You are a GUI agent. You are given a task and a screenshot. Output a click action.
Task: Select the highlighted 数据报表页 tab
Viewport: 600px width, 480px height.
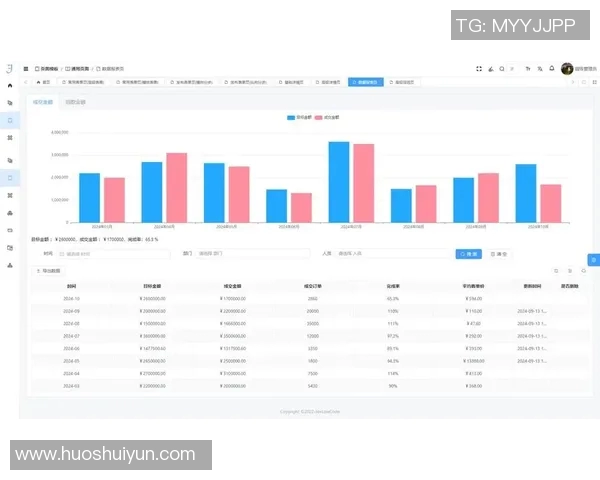(365, 82)
